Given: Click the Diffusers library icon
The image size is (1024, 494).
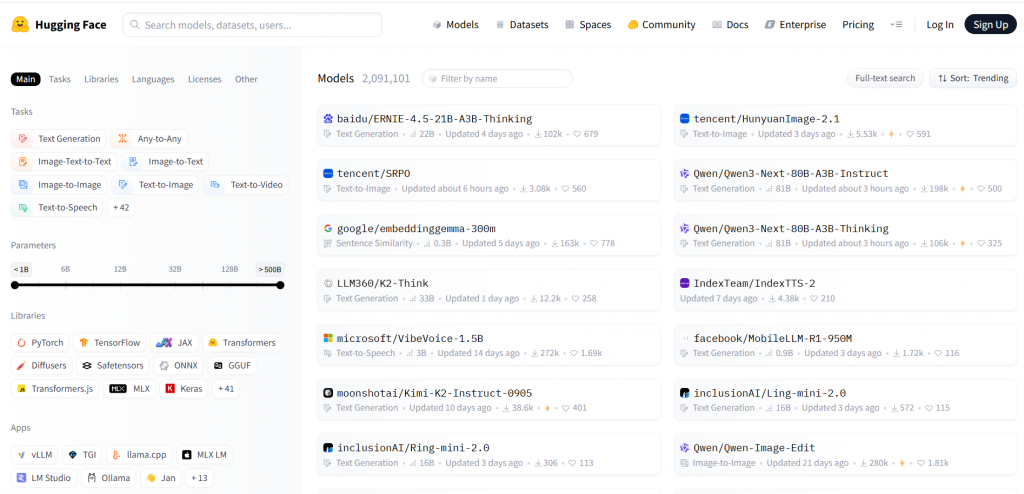Looking at the screenshot, I should [x=22, y=366].
